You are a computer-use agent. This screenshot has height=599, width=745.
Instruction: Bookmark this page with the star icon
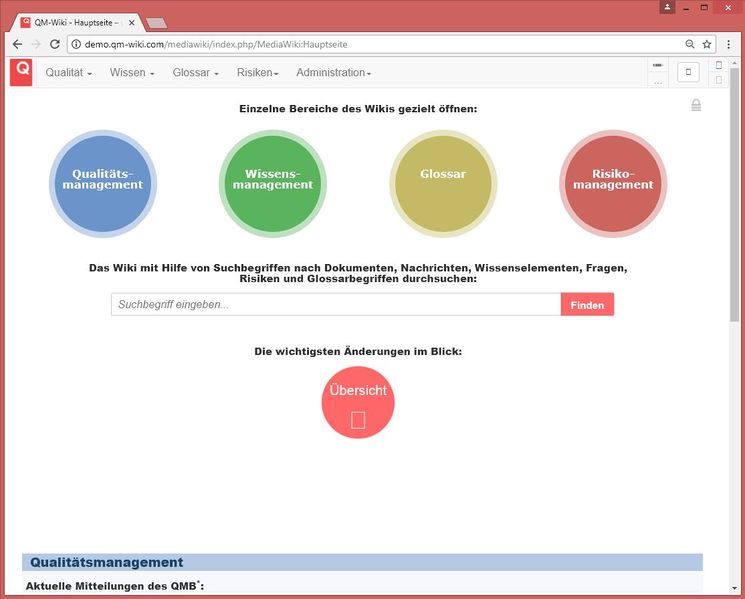click(x=707, y=45)
